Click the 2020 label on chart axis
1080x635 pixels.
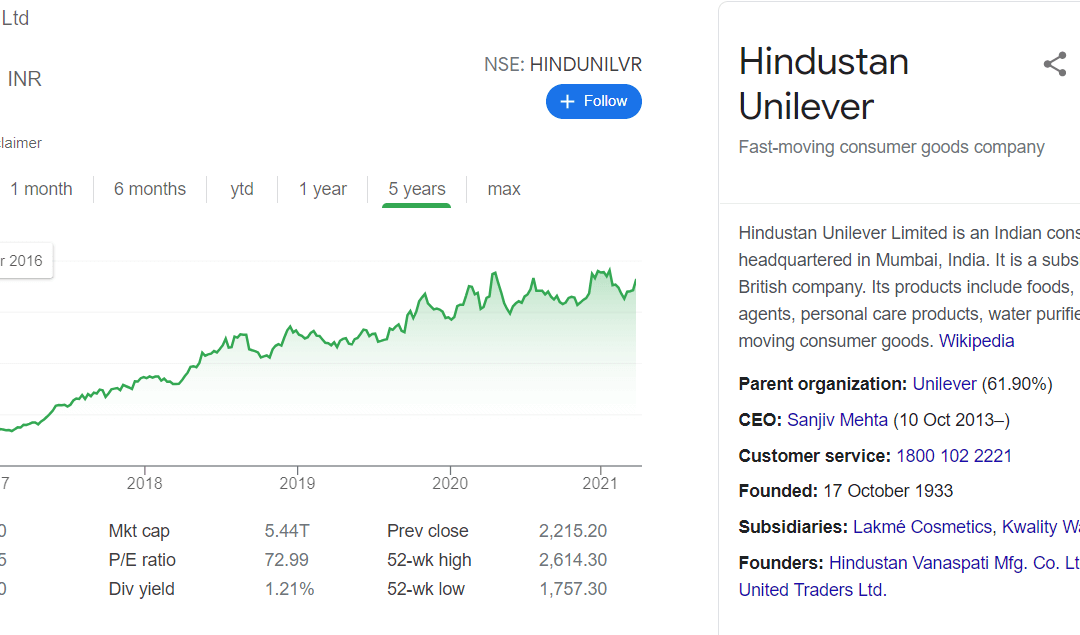[450, 483]
